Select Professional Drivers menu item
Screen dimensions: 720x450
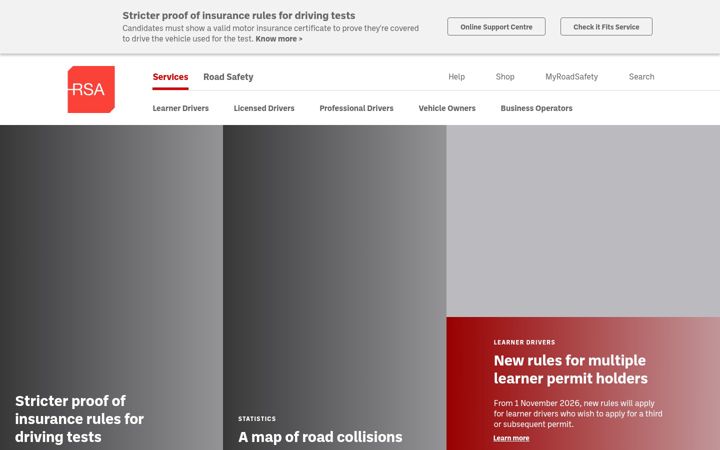pos(356,108)
